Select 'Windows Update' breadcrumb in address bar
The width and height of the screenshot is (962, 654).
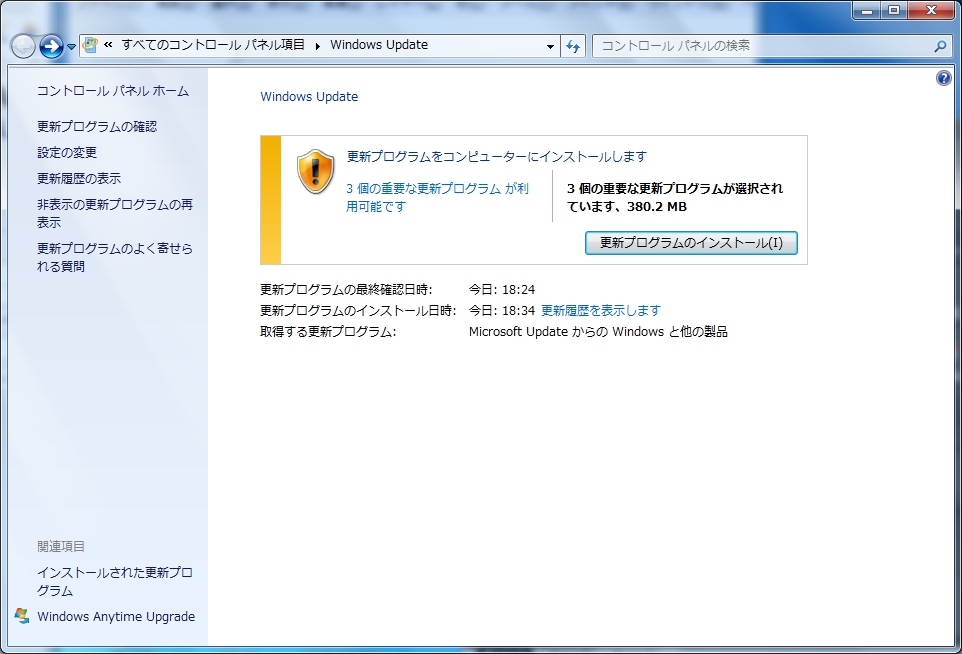(379, 45)
